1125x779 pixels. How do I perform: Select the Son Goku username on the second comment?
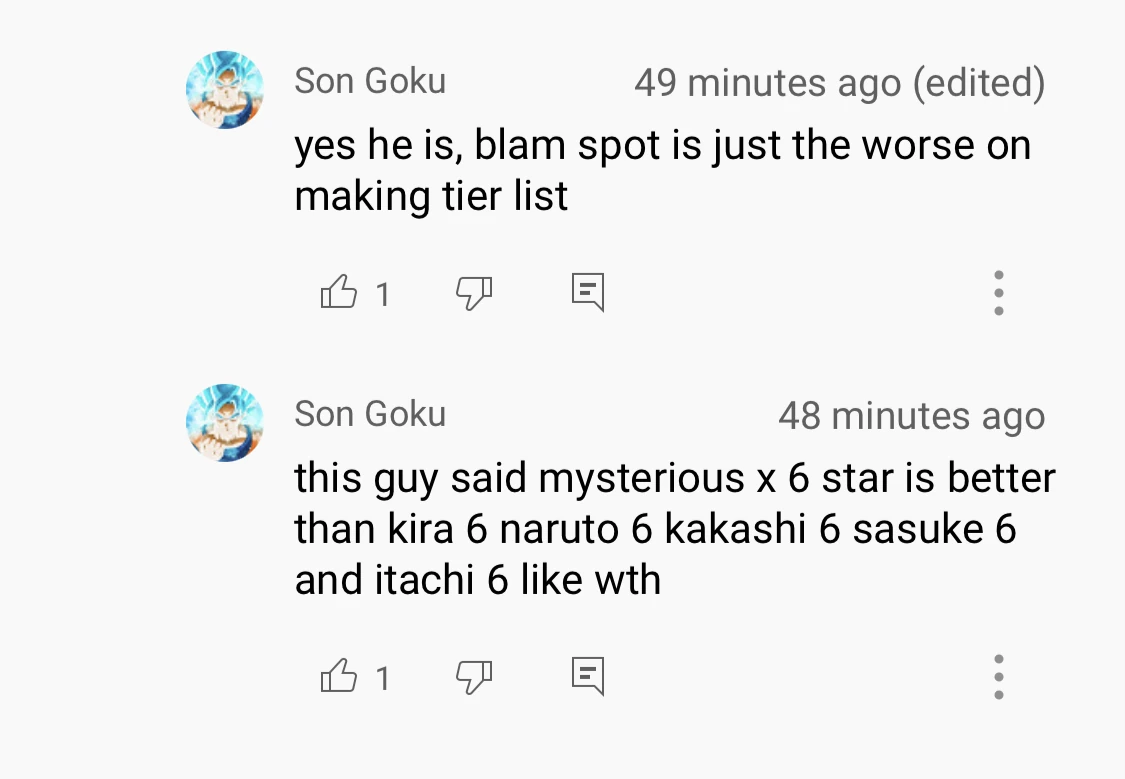tap(370, 414)
